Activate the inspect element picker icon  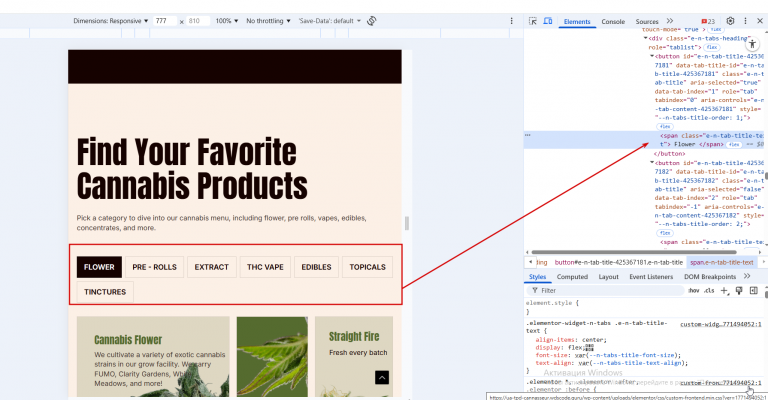tap(533, 21)
